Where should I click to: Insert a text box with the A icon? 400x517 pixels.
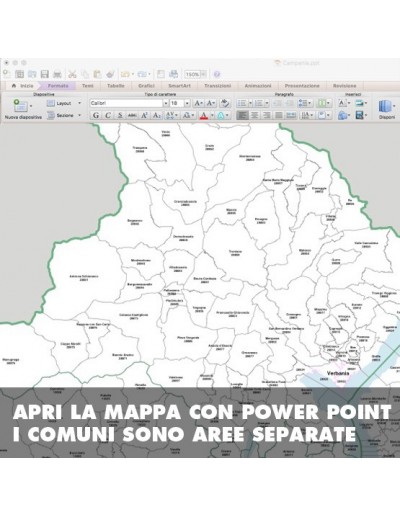[x=342, y=103]
